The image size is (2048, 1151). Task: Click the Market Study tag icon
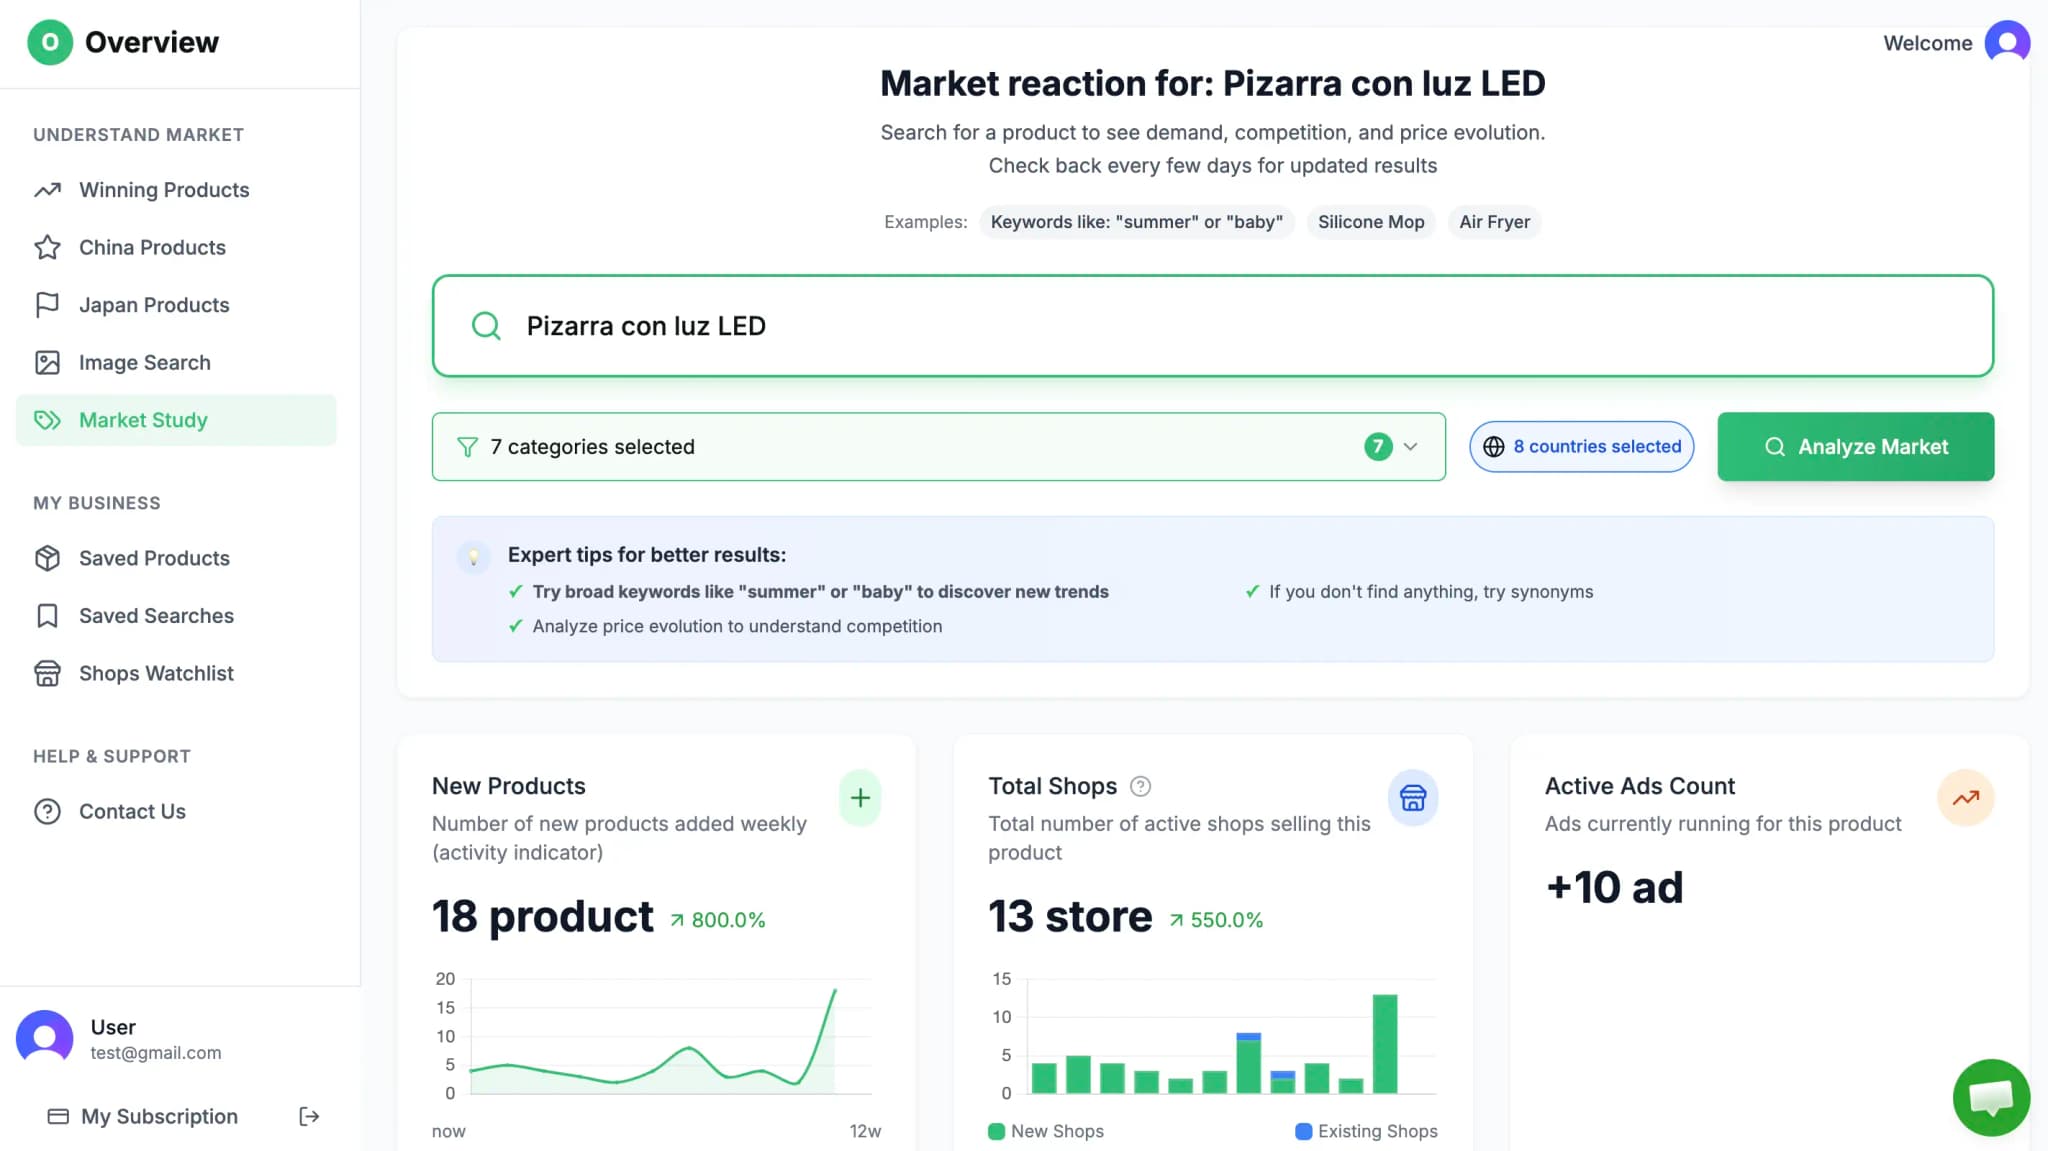click(x=47, y=420)
